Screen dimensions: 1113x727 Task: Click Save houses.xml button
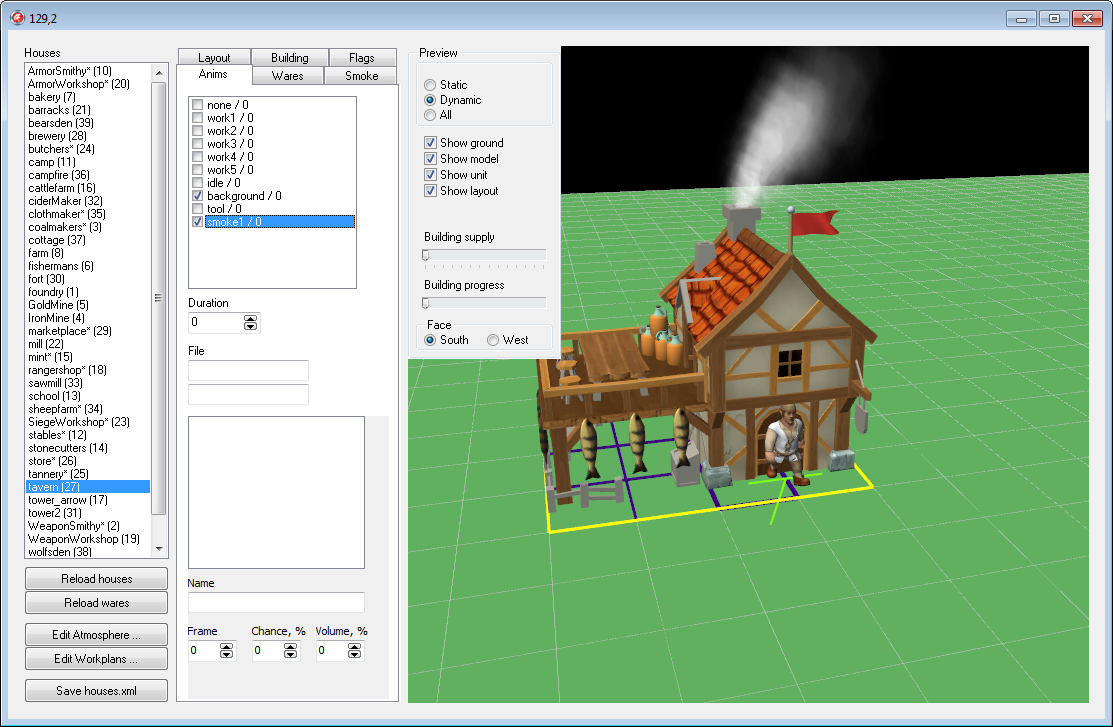tap(97, 691)
